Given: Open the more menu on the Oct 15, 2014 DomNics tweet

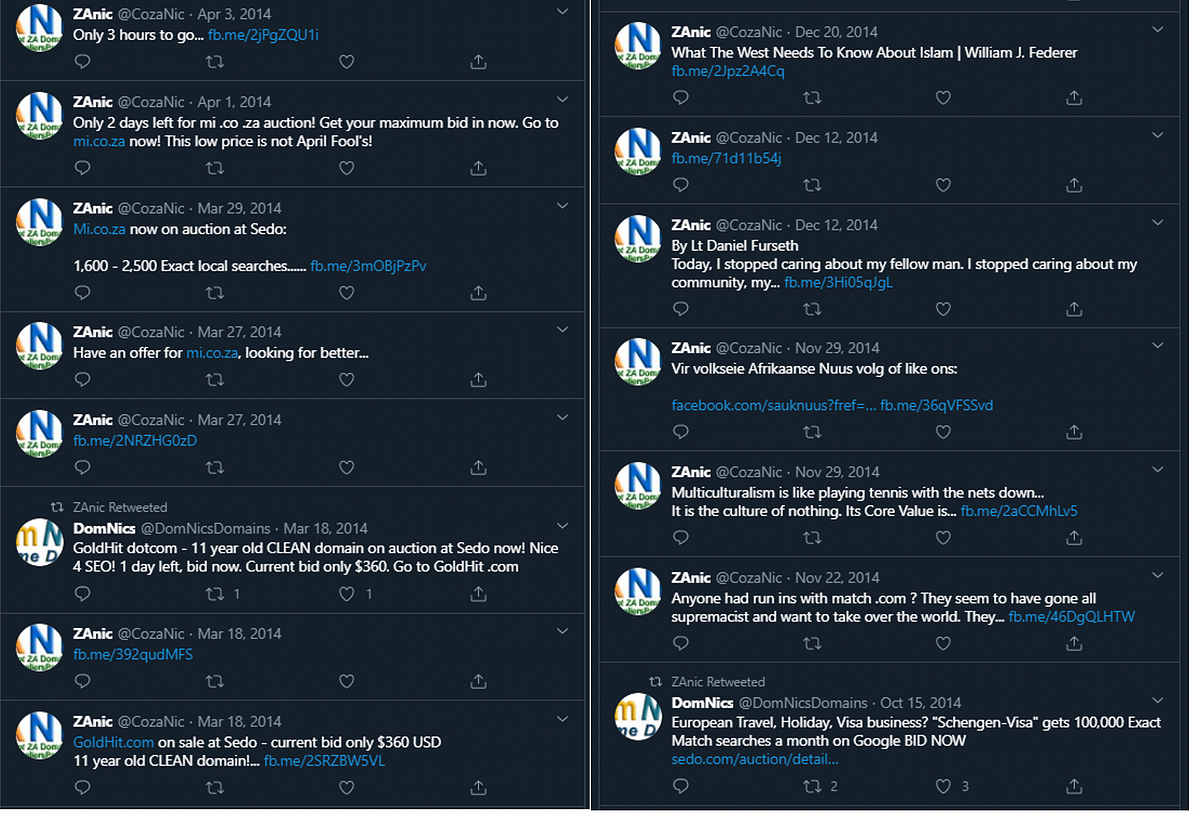Looking at the screenshot, I should (1158, 699).
